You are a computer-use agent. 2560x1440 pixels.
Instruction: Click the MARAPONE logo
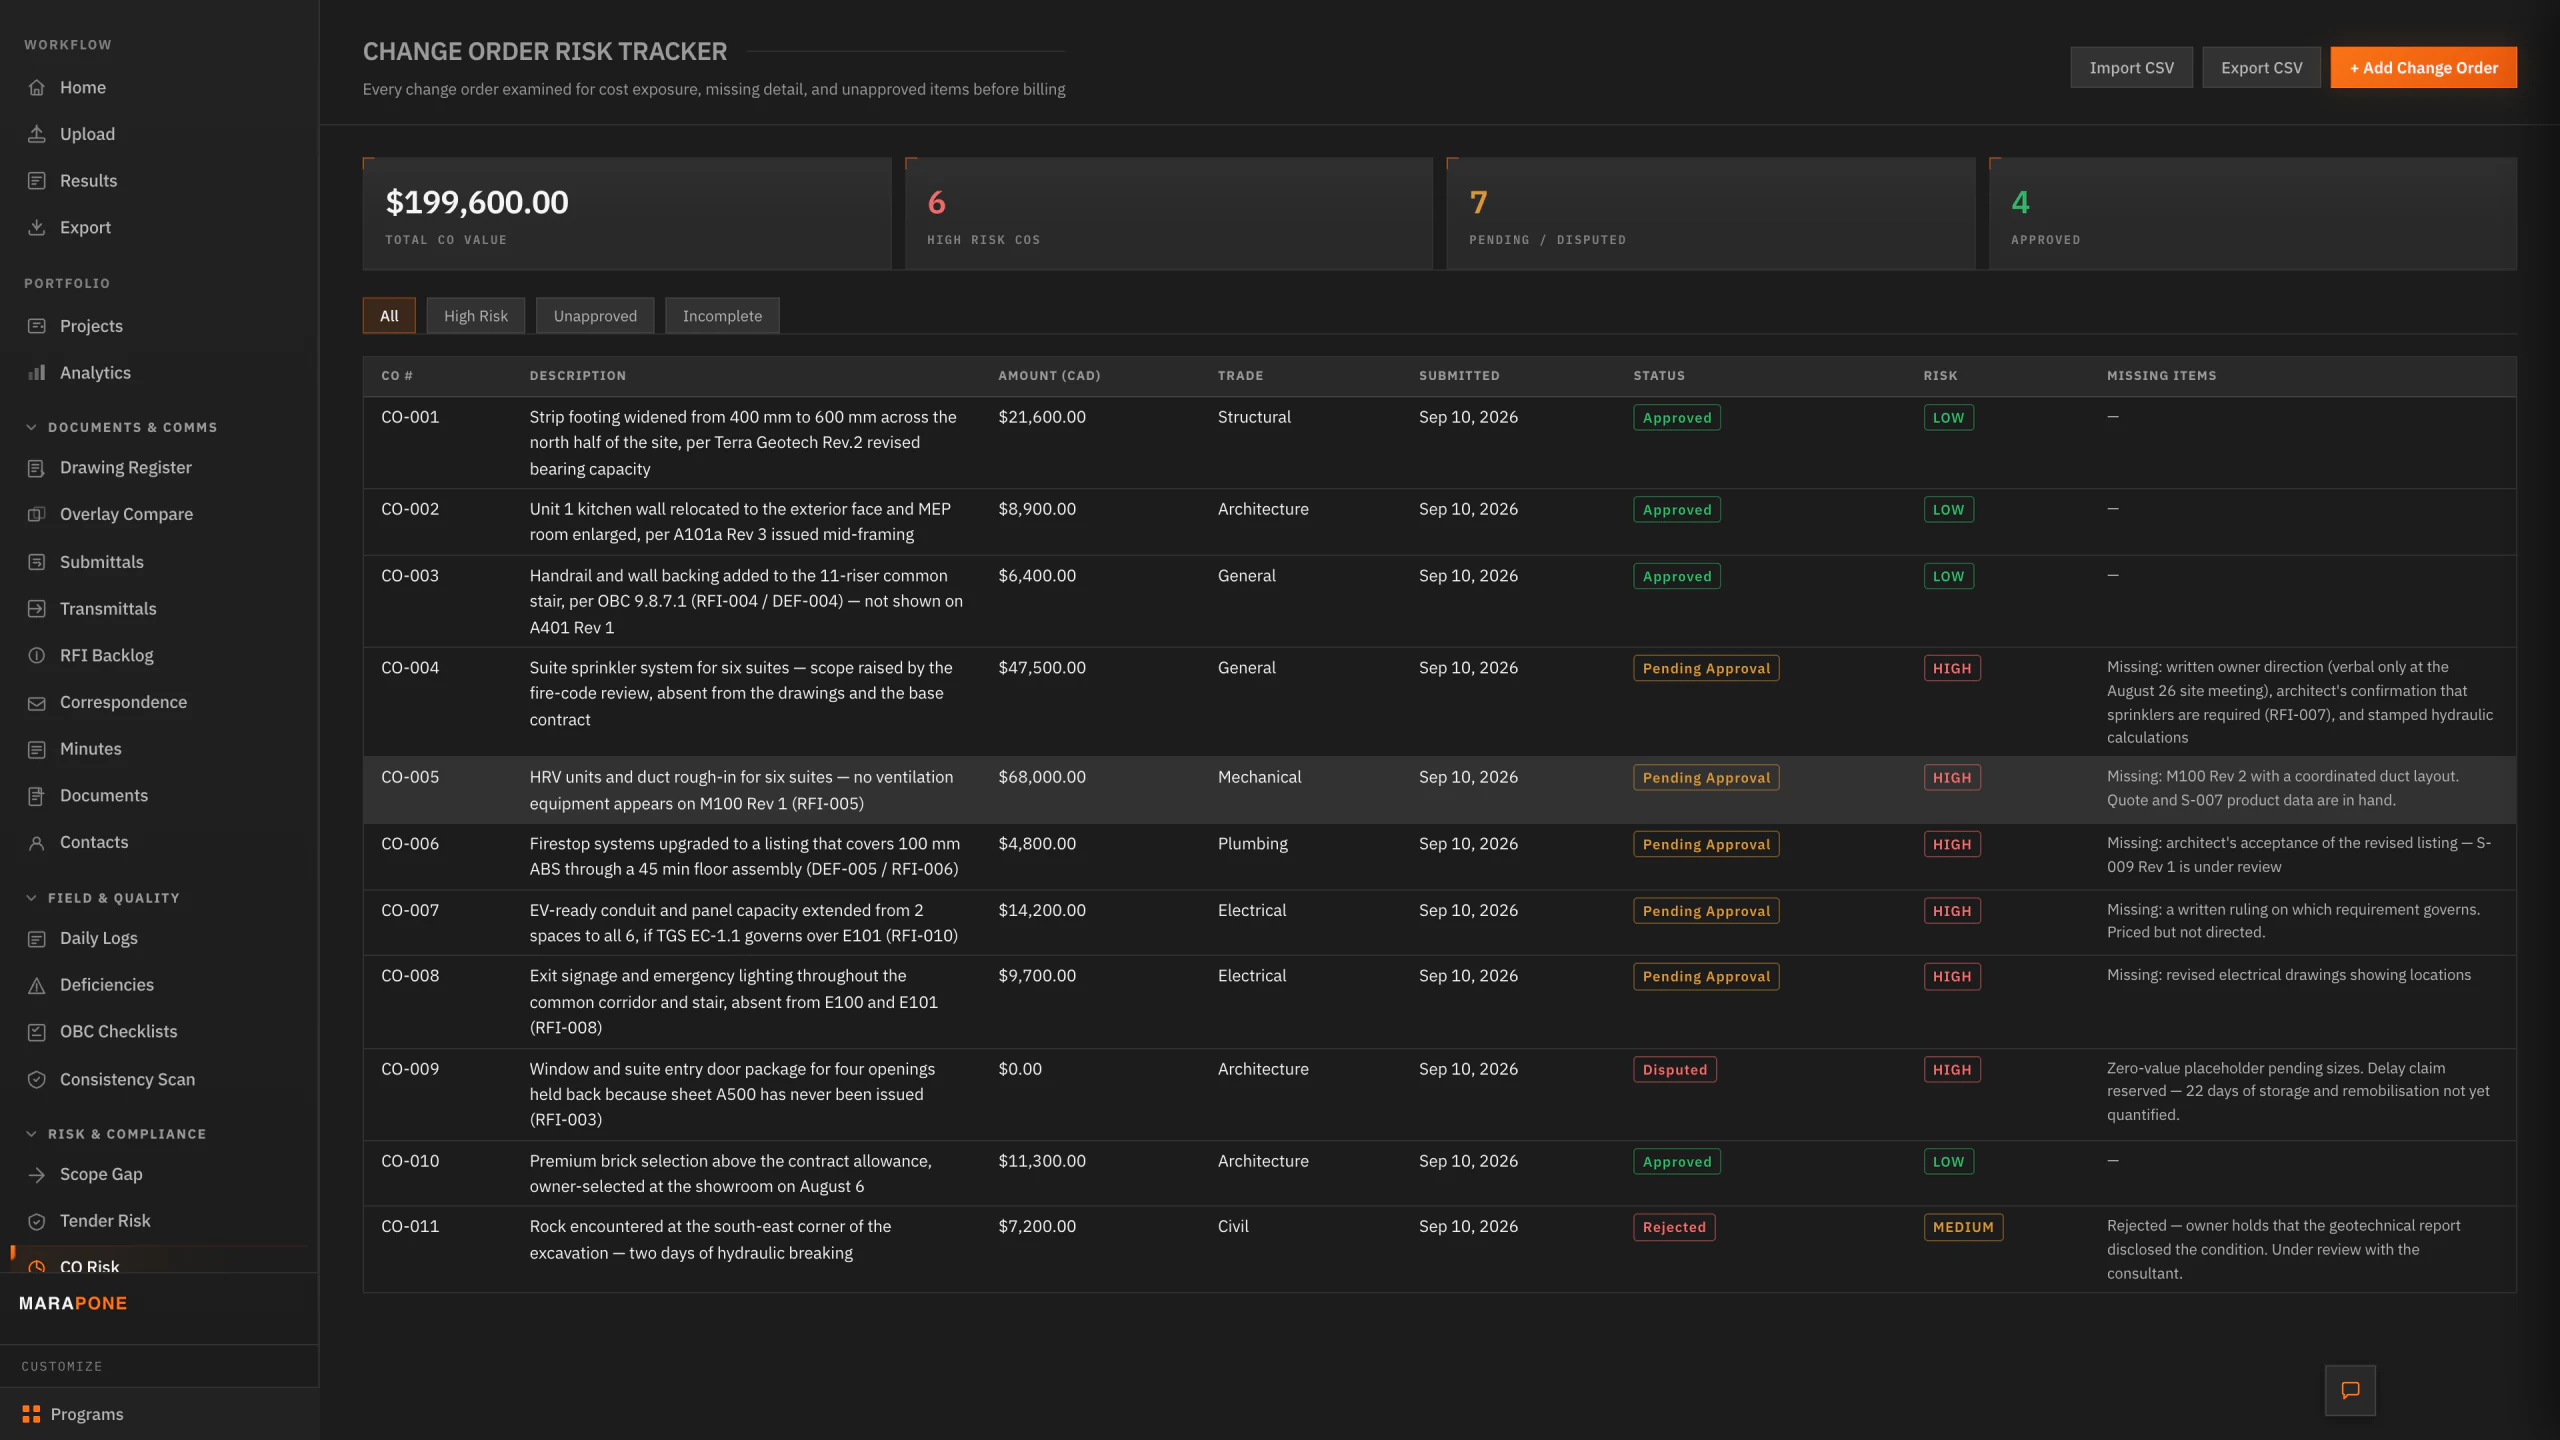pyautogui.click(x=73, y=1304)
